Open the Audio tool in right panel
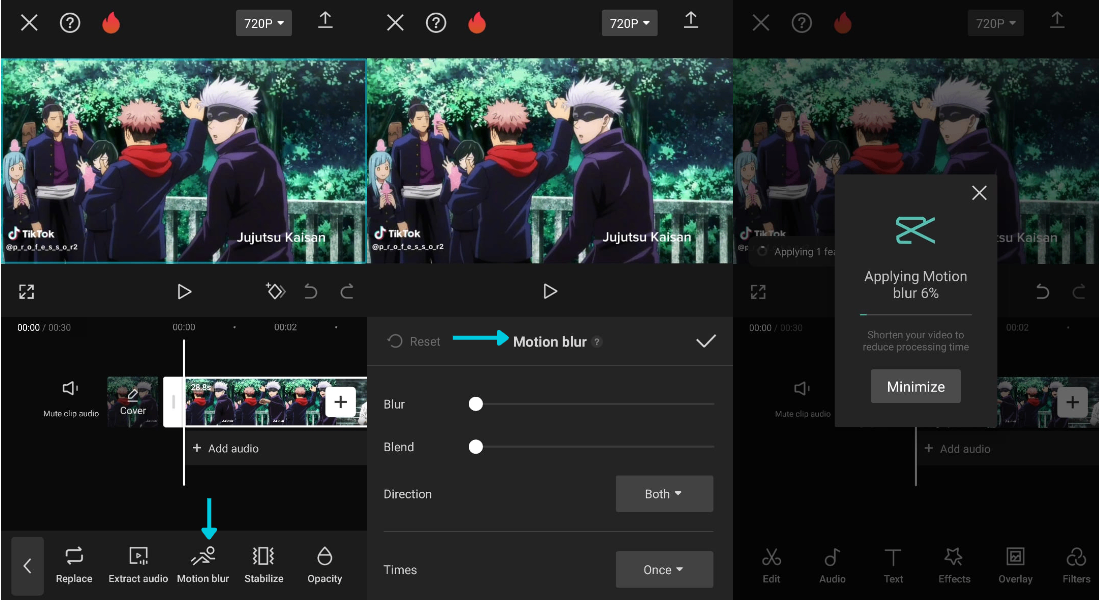 832,566
